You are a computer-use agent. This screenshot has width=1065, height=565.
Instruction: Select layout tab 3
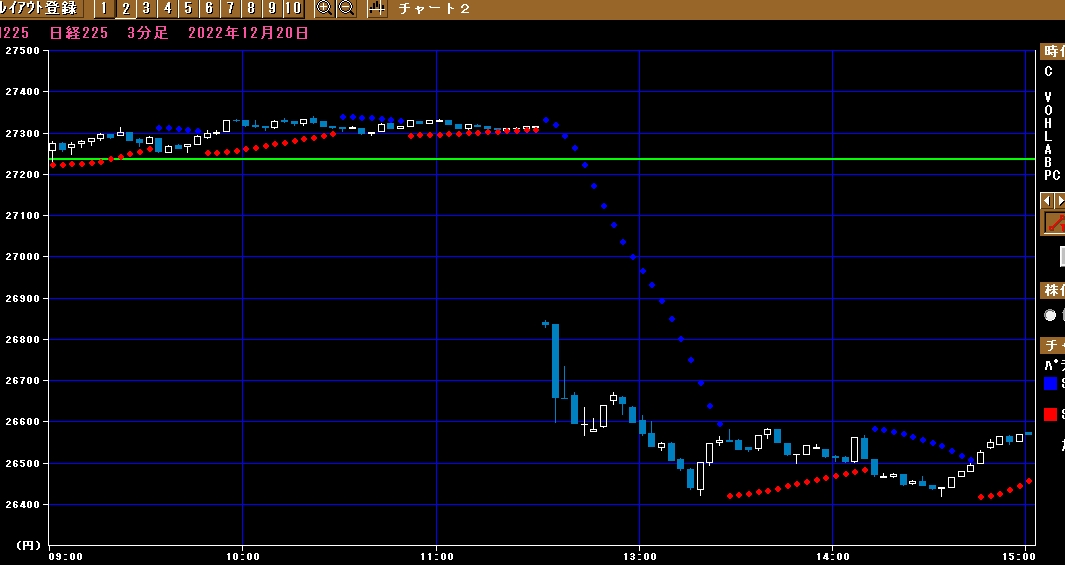(146, 9)
